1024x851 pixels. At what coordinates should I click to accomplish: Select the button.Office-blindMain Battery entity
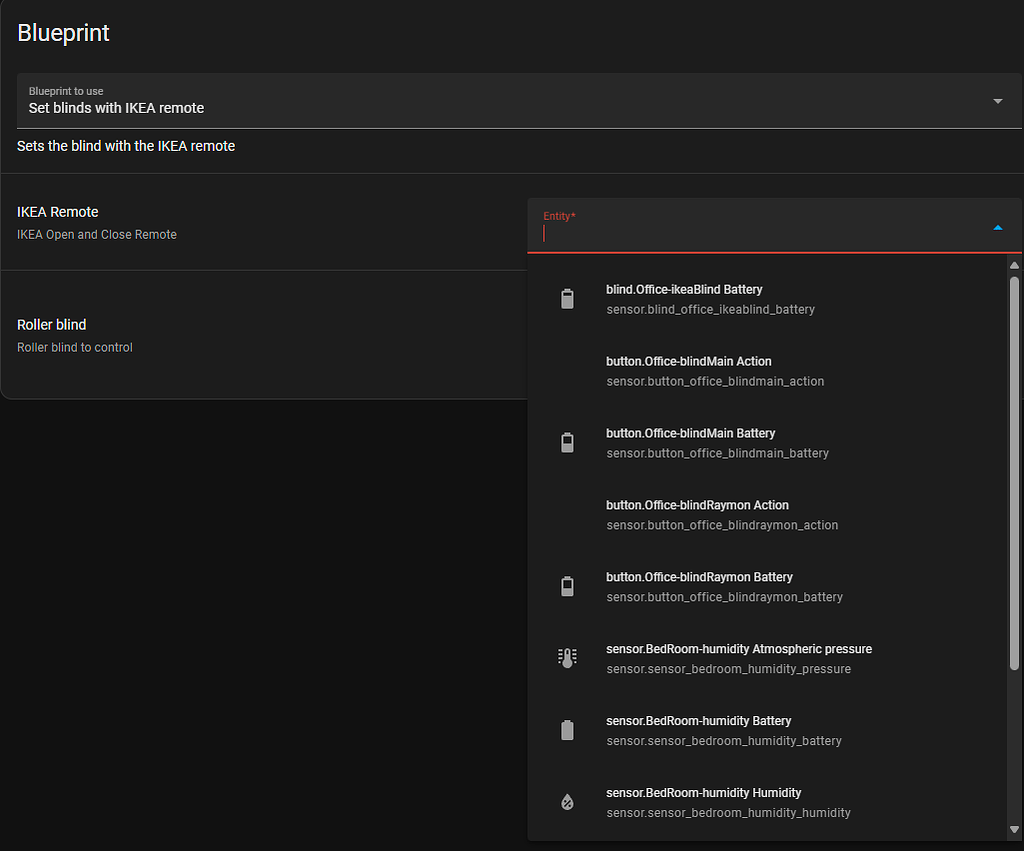click(x=715, y=442)
